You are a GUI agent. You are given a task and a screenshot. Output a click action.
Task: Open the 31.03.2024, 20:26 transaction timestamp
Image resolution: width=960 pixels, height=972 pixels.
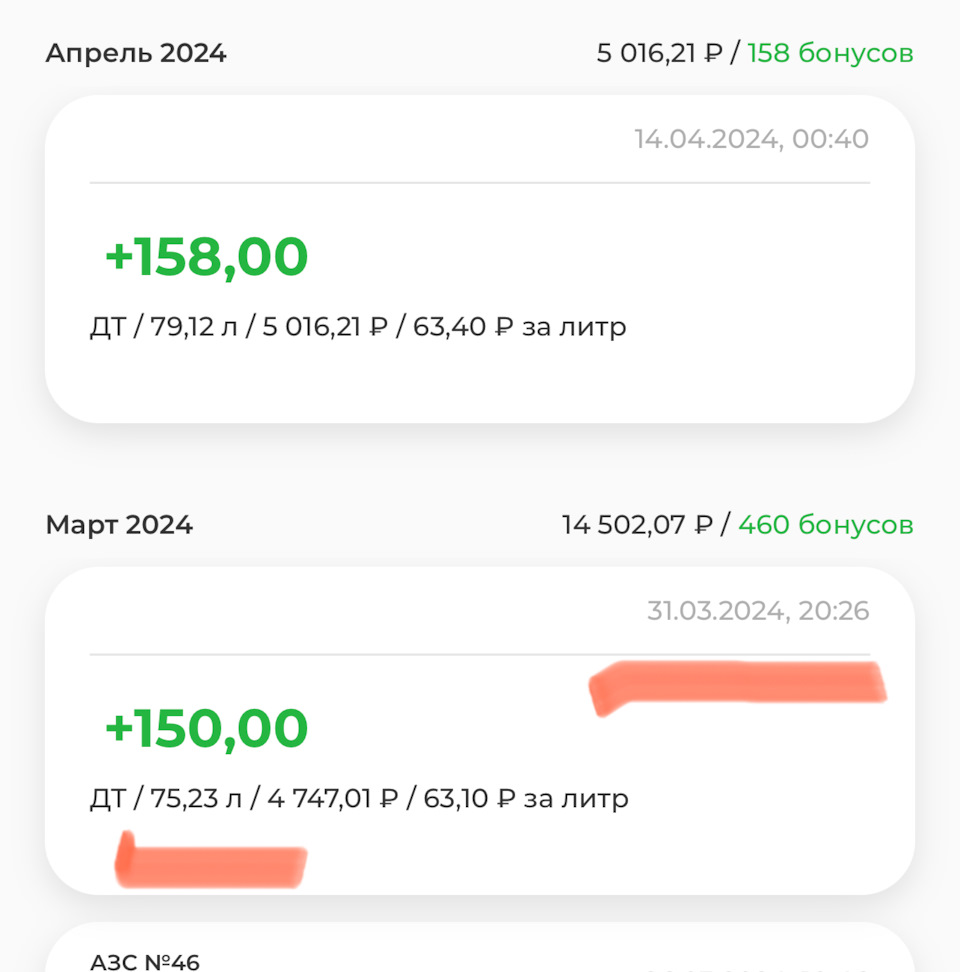(757, 610)
